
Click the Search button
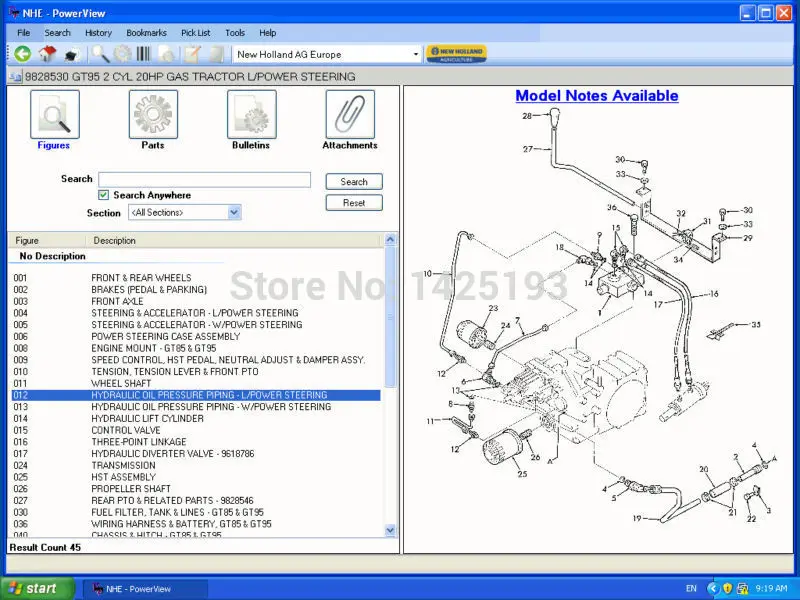(354, 182)
